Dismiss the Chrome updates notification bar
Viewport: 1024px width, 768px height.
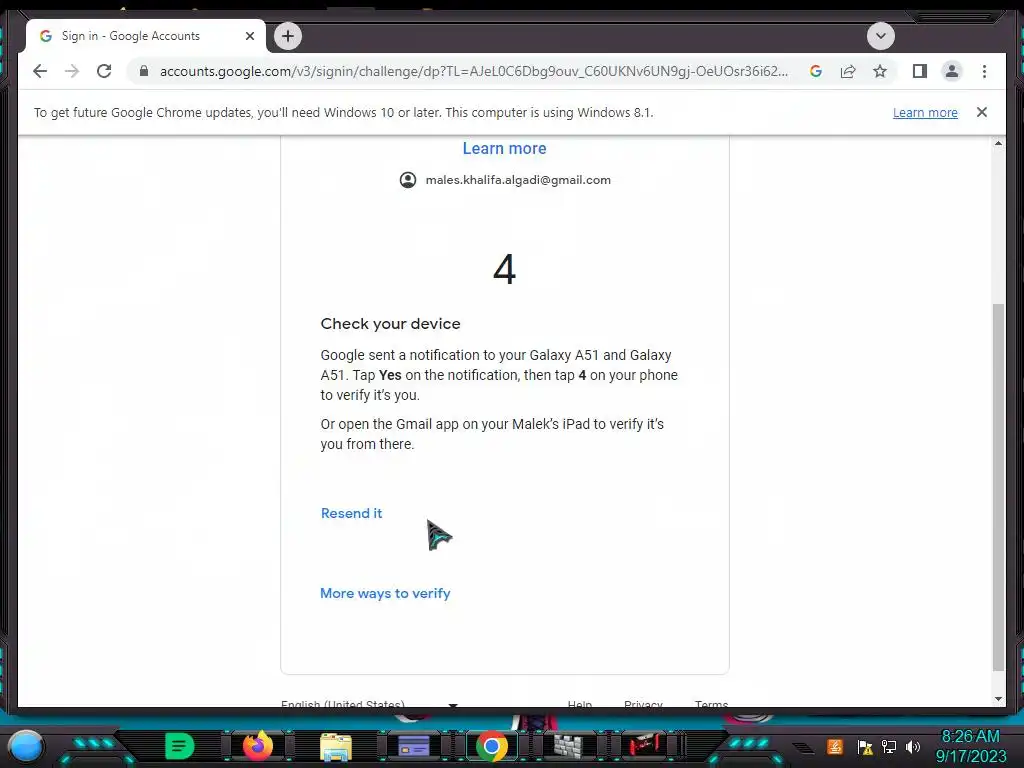pos(982,112)
